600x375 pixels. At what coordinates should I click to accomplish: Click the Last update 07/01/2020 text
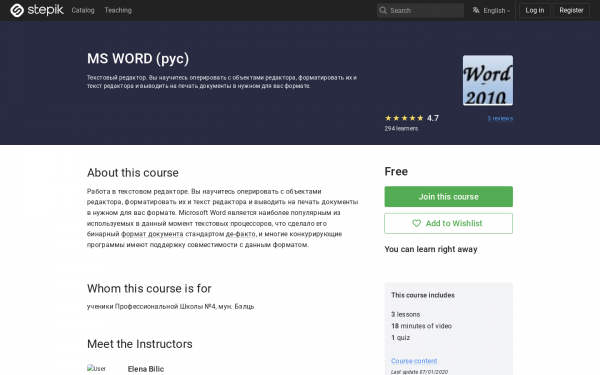click(x=419, y=372)
